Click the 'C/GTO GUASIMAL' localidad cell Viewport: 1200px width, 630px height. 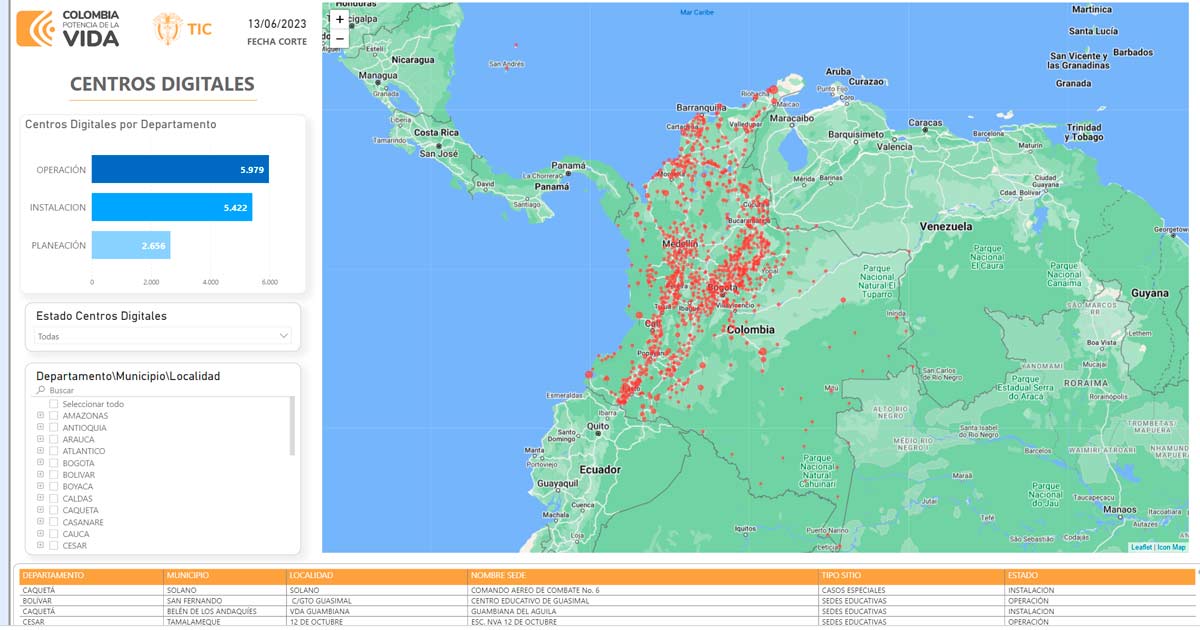click(377, 601)
